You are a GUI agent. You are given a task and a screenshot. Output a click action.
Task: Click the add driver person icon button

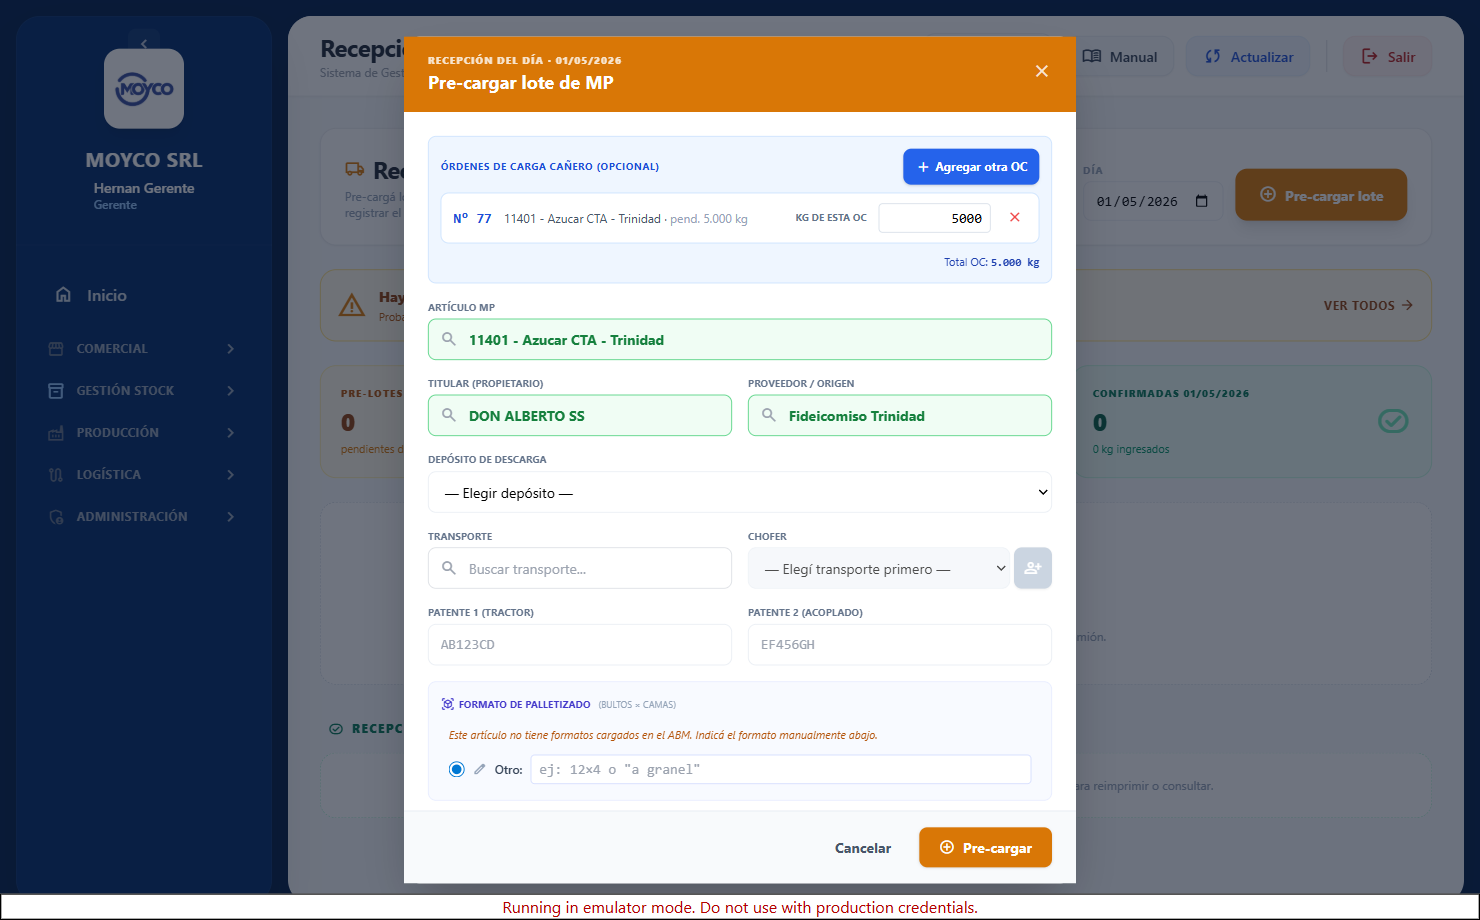1033,568
